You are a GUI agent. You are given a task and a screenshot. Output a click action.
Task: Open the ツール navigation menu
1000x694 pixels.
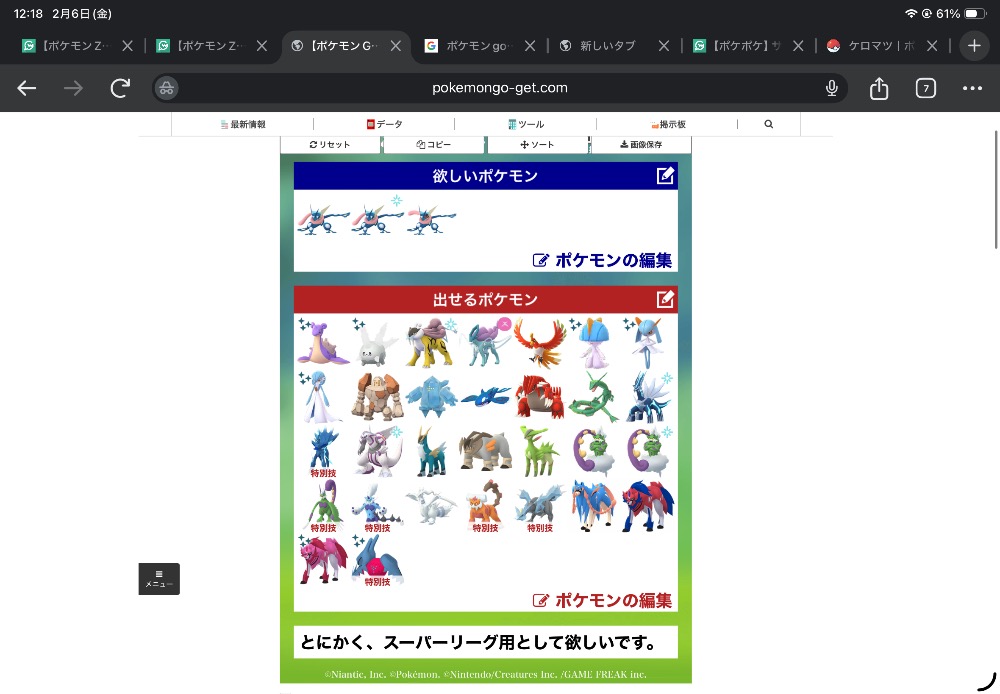(x=526, y=124)
